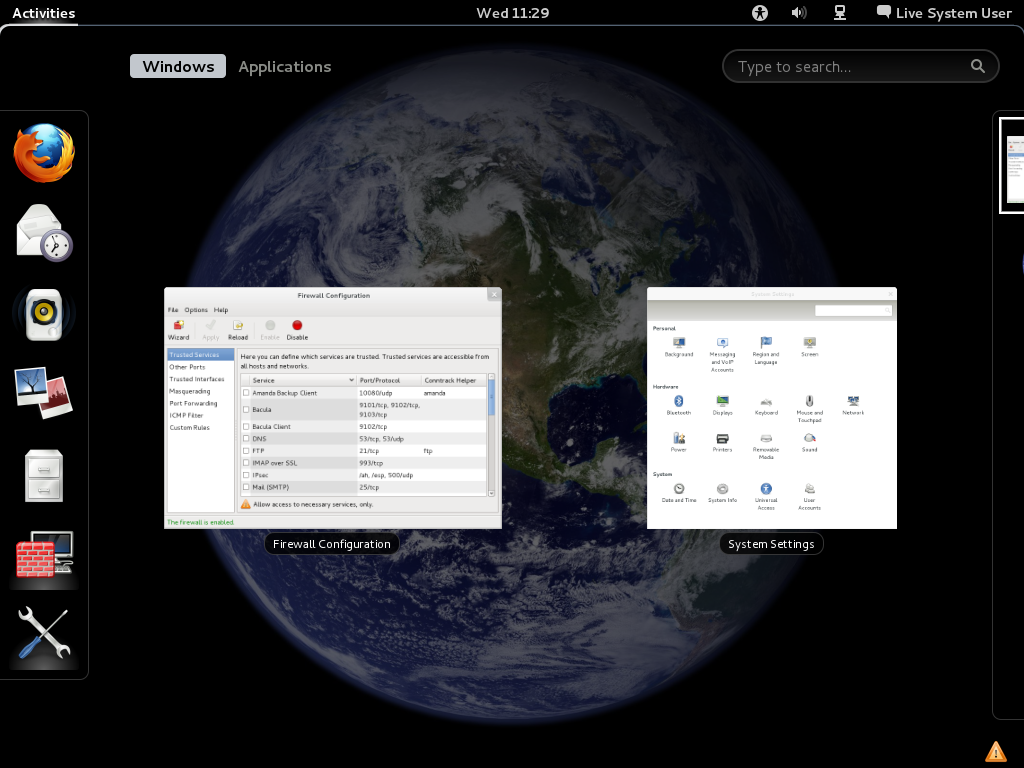1024x768 pixels.
Task: Click the services list vertical scrollbar
Action: (x=491, y=436)
